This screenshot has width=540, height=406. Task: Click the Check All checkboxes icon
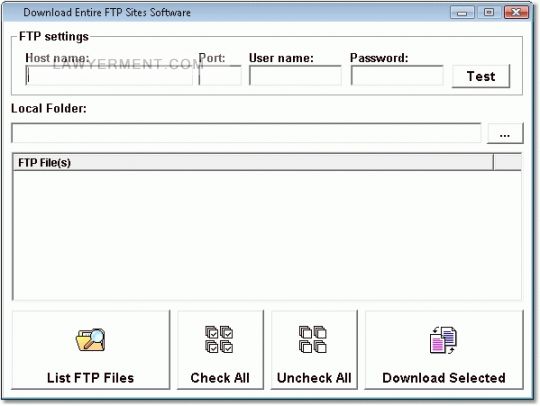point(219,339)
